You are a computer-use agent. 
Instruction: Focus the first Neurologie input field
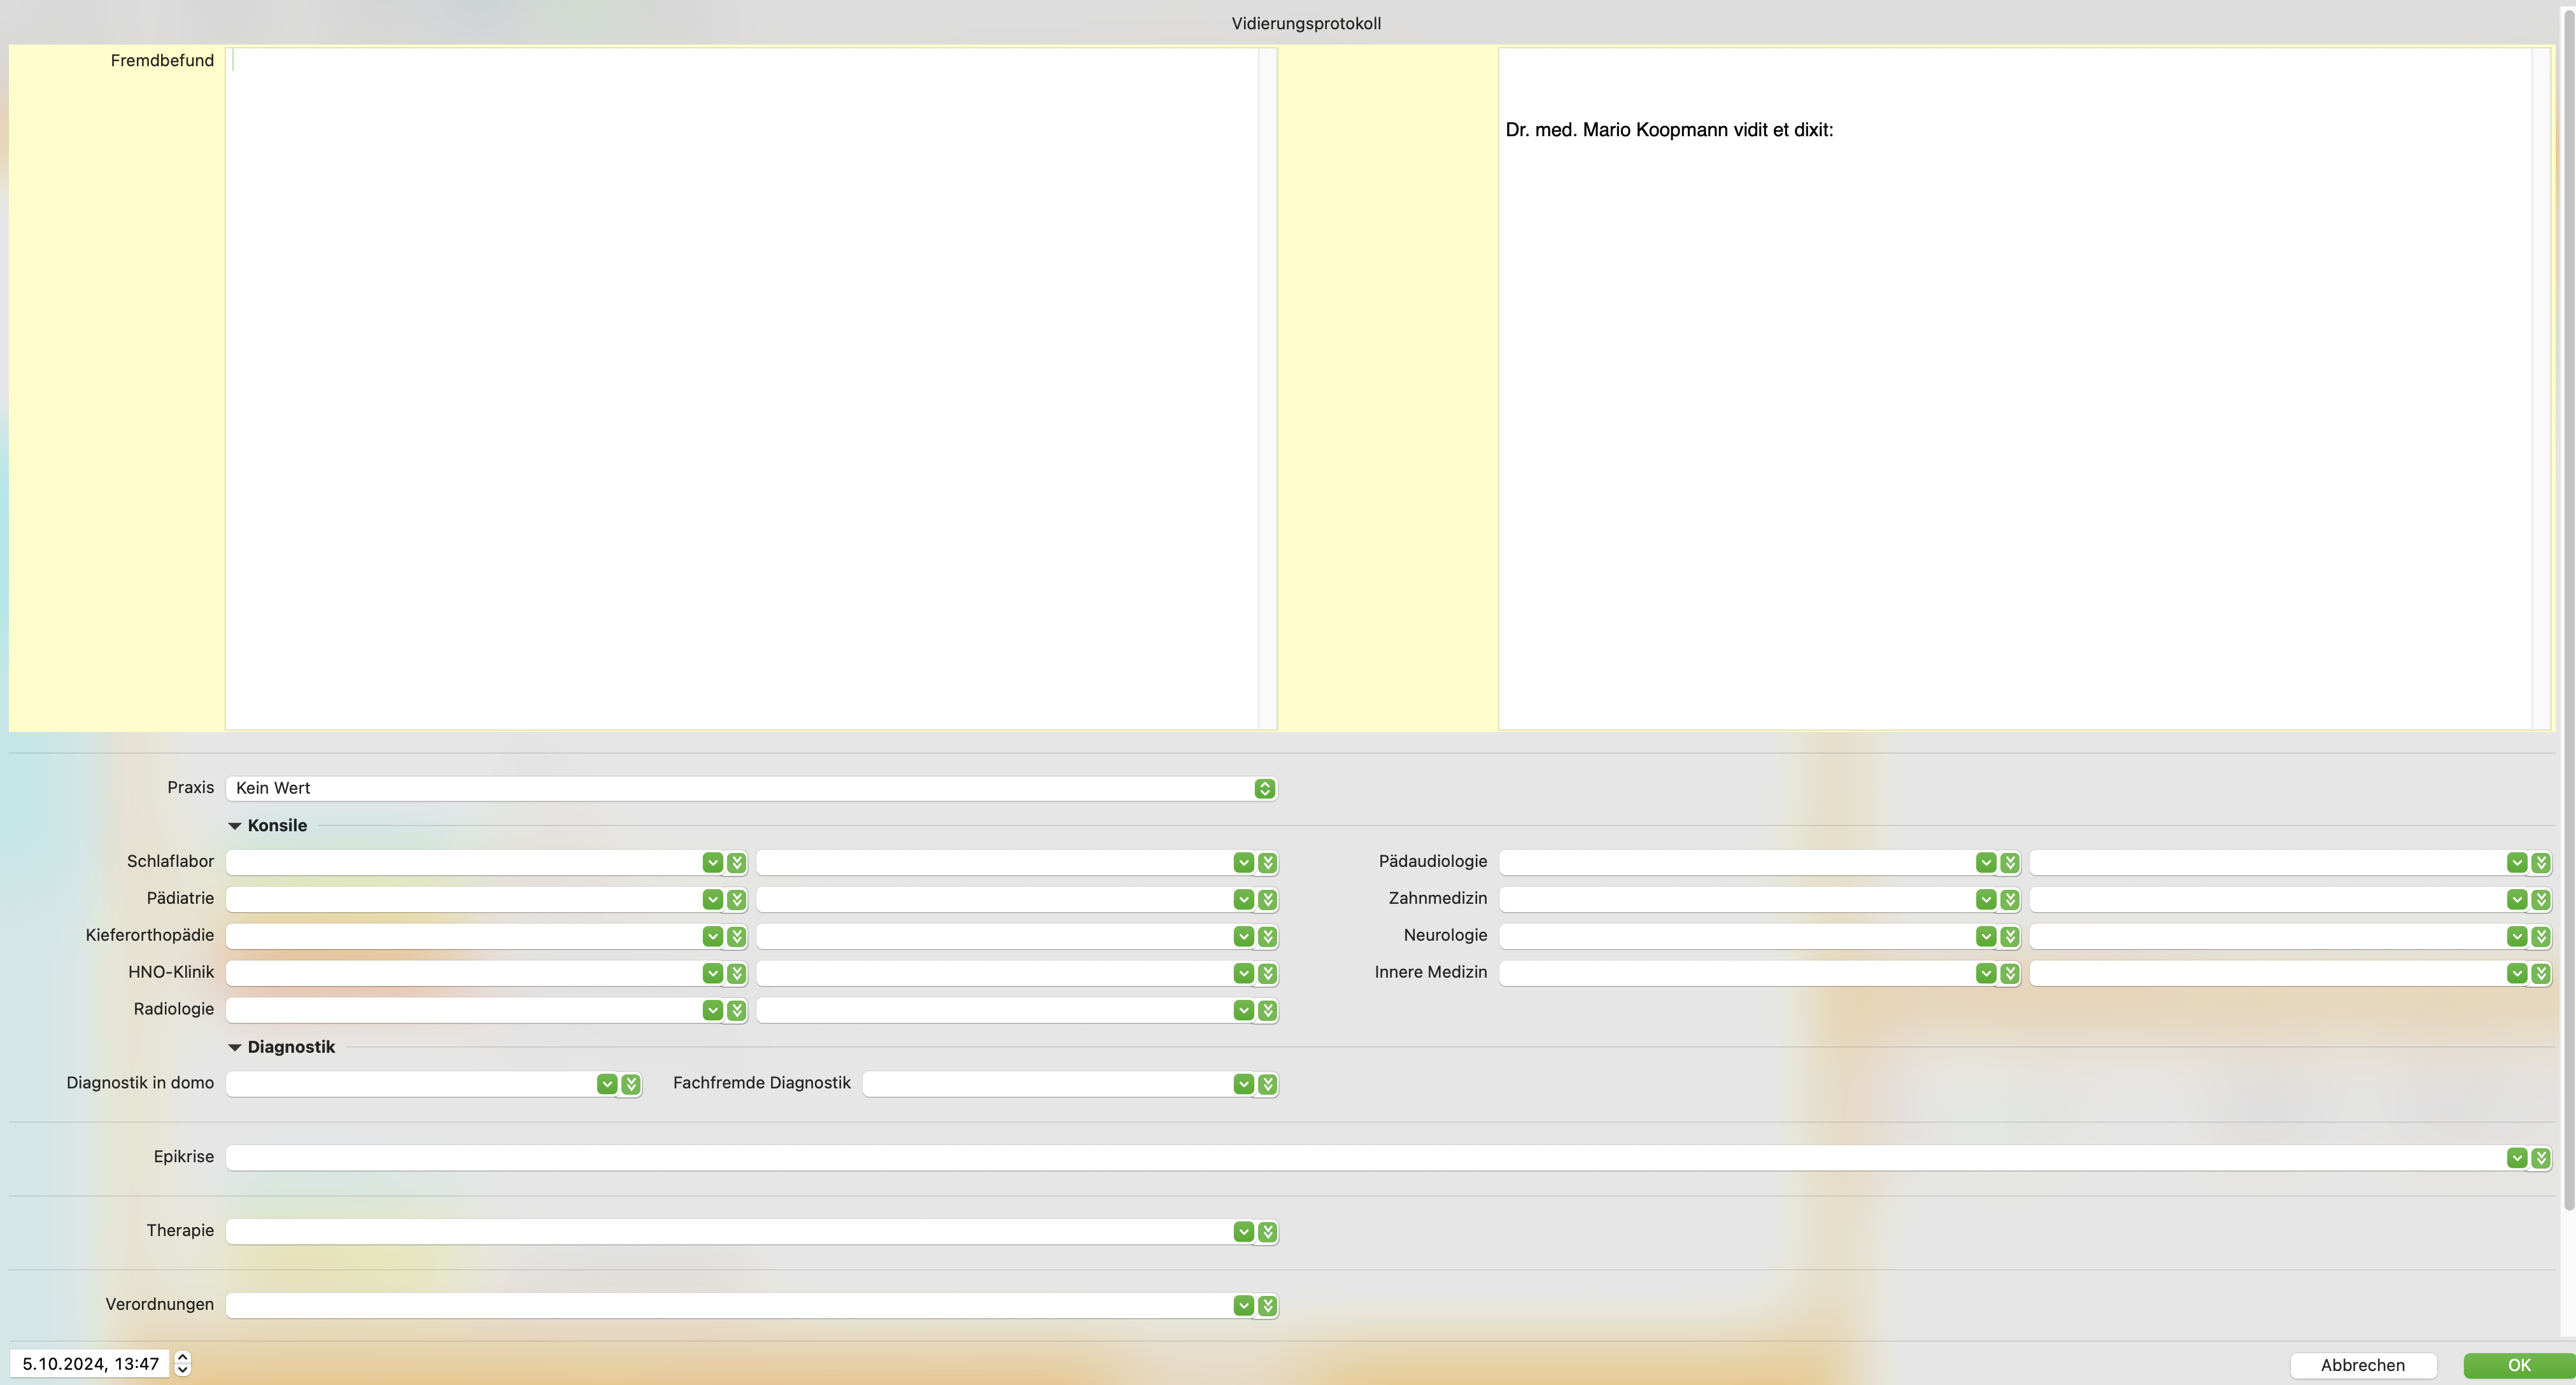pyautogui.click(x=1736, y=936)
